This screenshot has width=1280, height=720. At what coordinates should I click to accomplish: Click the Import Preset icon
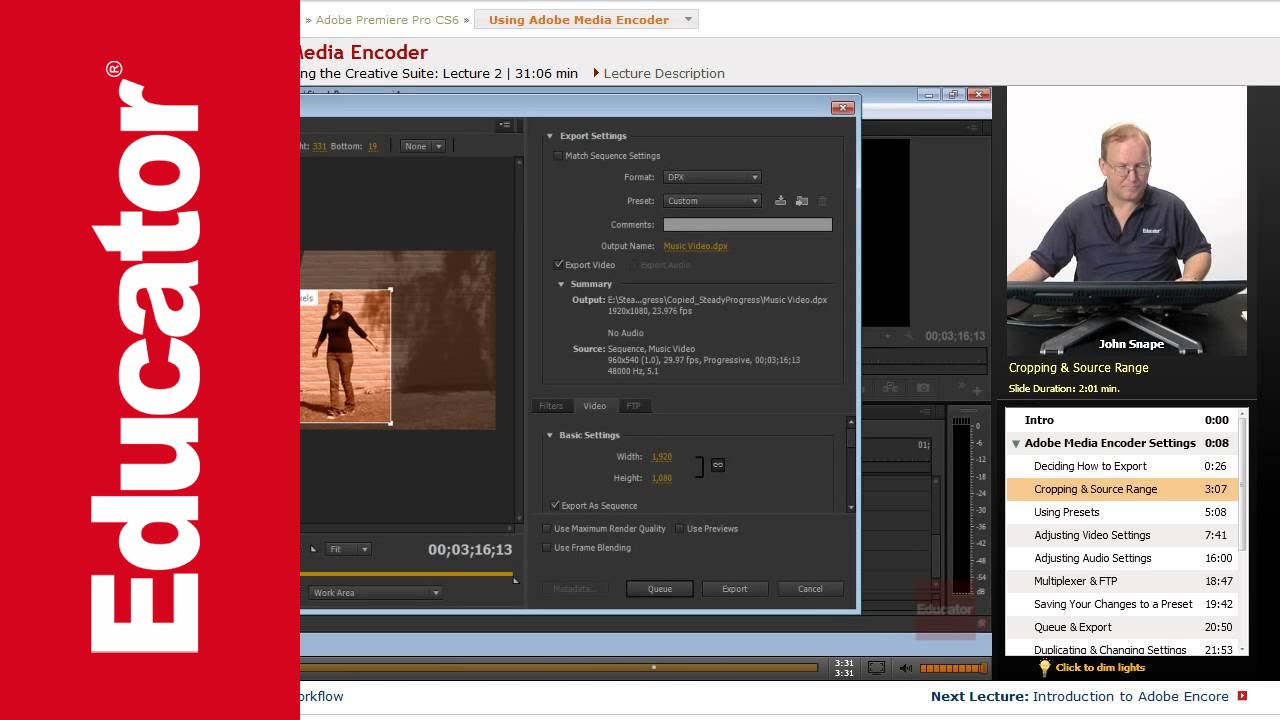point(802,201)
